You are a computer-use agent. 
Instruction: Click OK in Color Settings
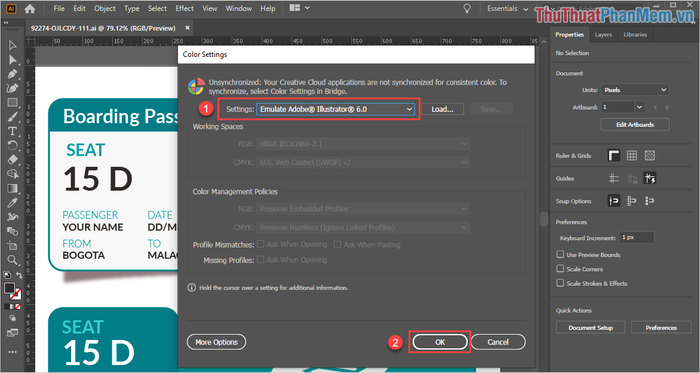440,342
